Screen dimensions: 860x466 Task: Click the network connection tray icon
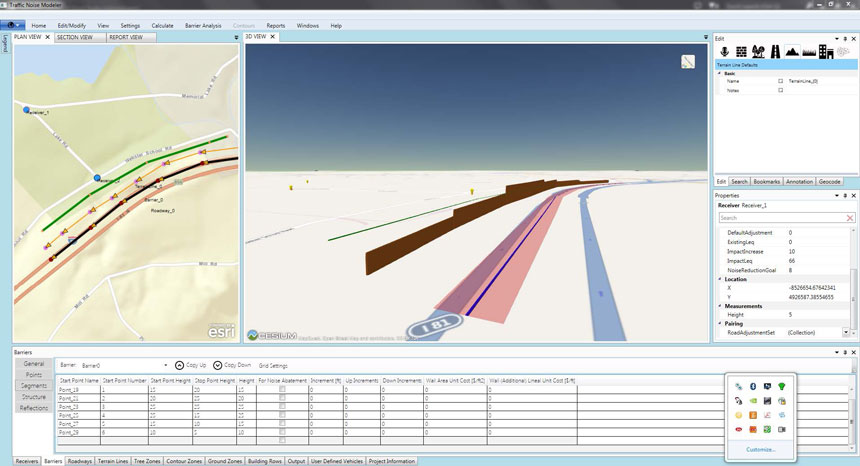point(739,387)
